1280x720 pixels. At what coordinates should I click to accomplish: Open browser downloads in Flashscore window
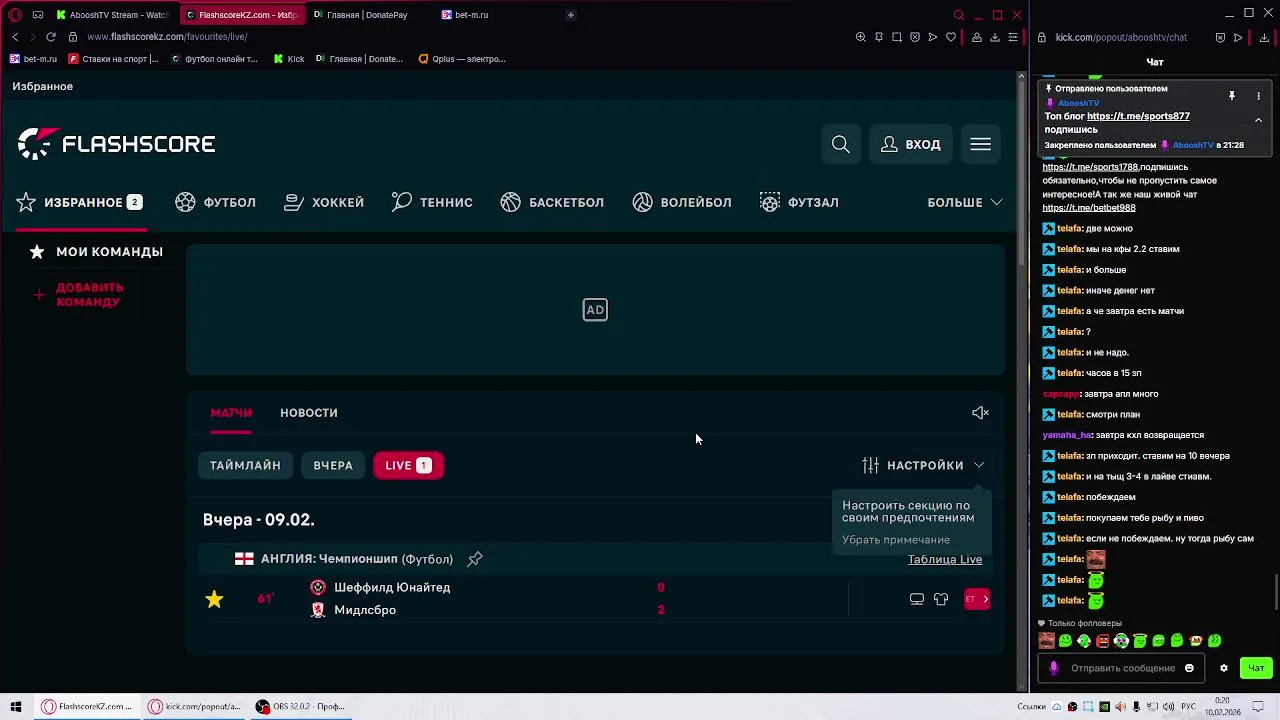tap(995, 37)
